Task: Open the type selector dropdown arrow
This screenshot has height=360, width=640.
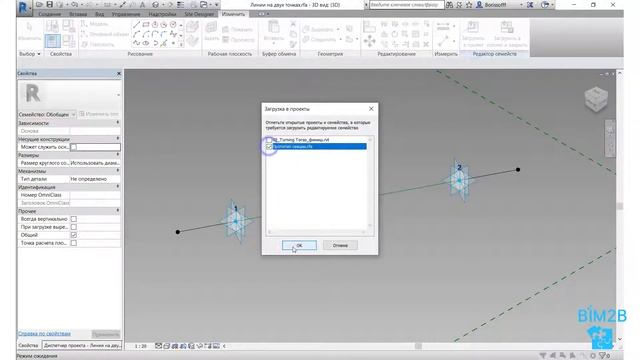Action: click(118, 95)
